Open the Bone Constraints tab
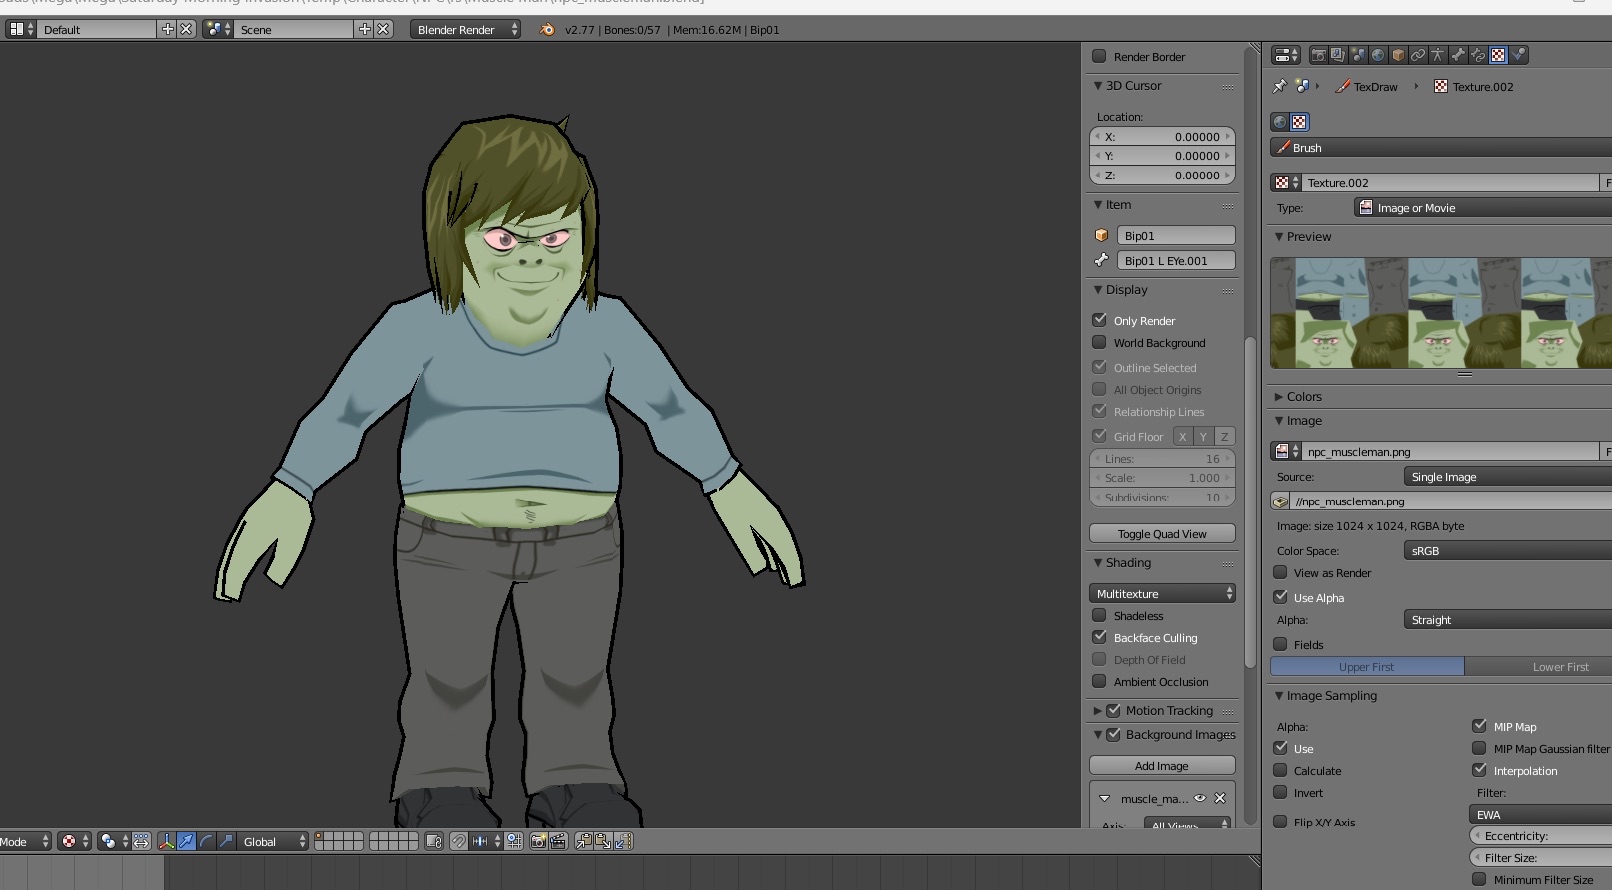 click(x=1478, y=55)
